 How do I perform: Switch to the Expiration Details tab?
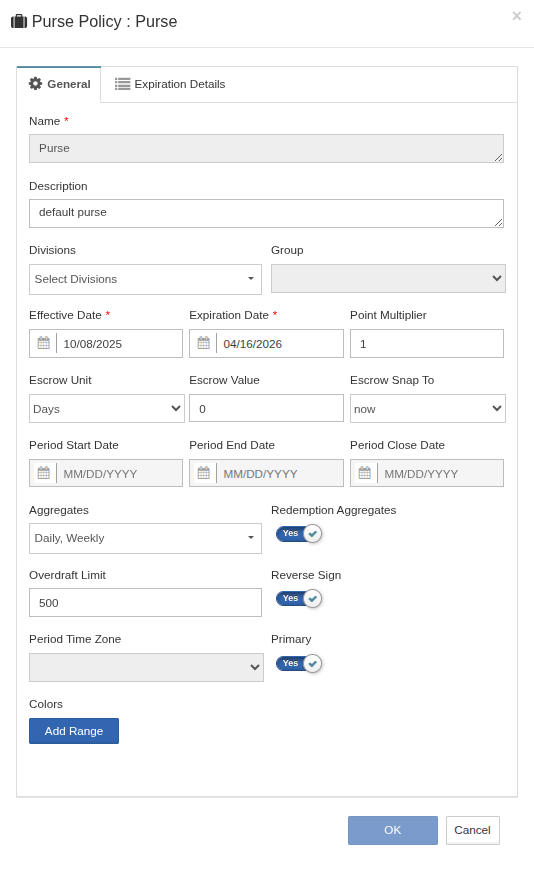coord(170,84)
